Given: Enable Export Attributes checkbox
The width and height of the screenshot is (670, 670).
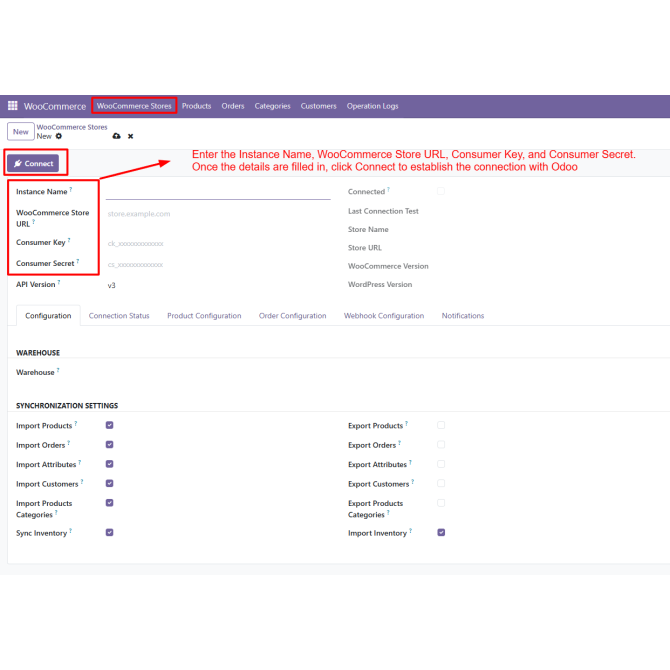Looking at the screenshot, I should tap(441, 464).
